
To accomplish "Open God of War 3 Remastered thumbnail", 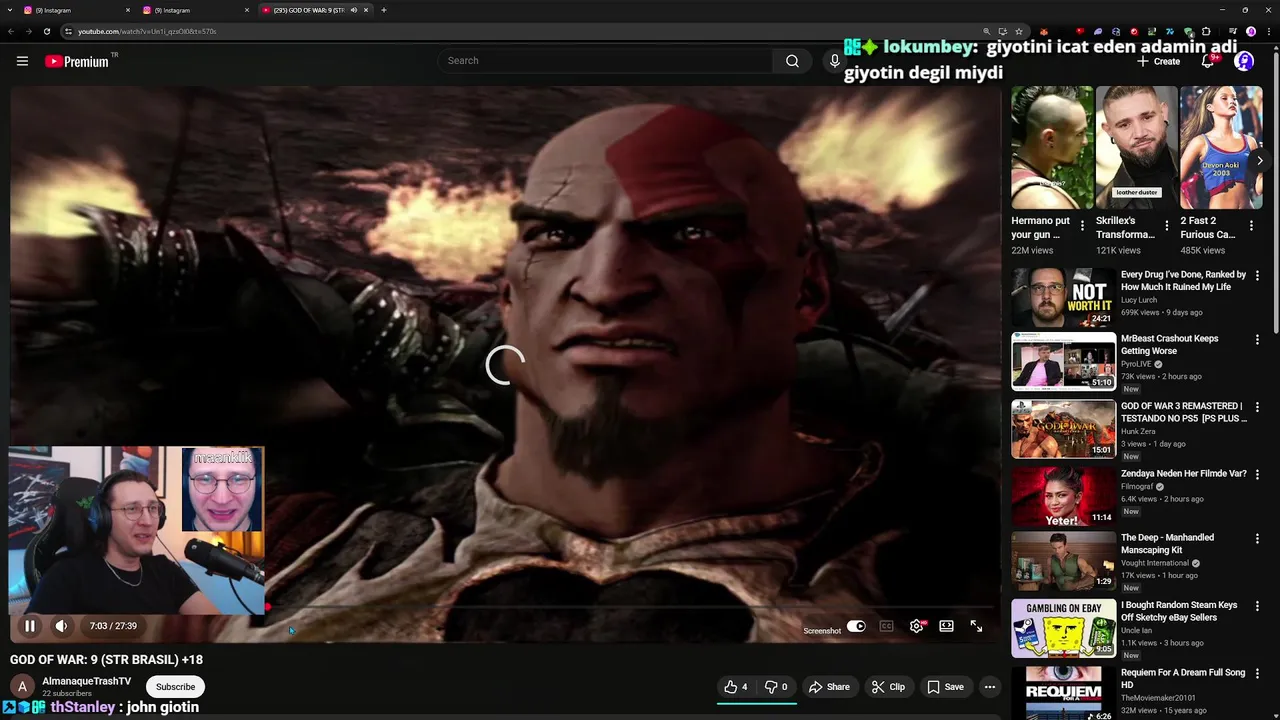I will point(1063,429).
